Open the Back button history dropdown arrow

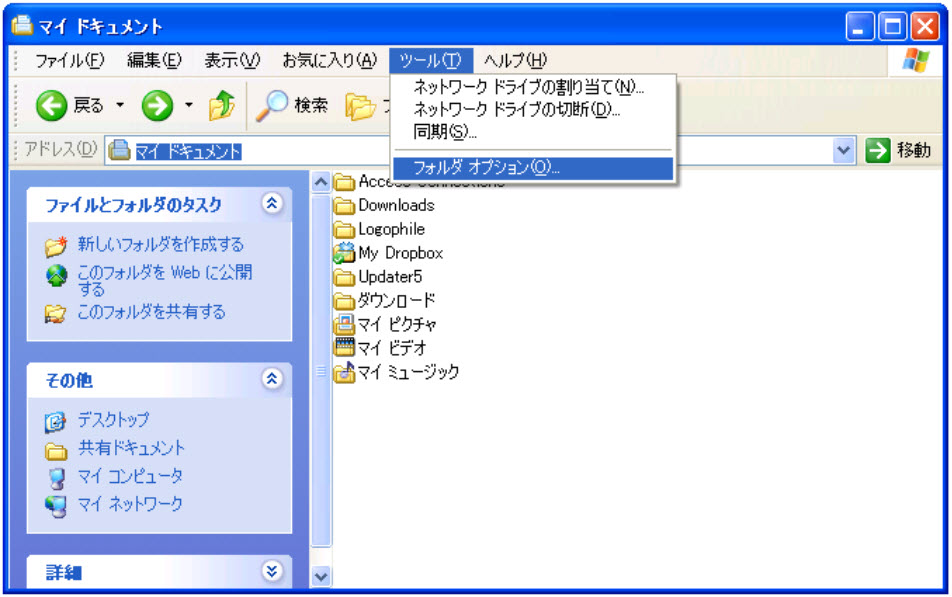click(x=120, y=105)
